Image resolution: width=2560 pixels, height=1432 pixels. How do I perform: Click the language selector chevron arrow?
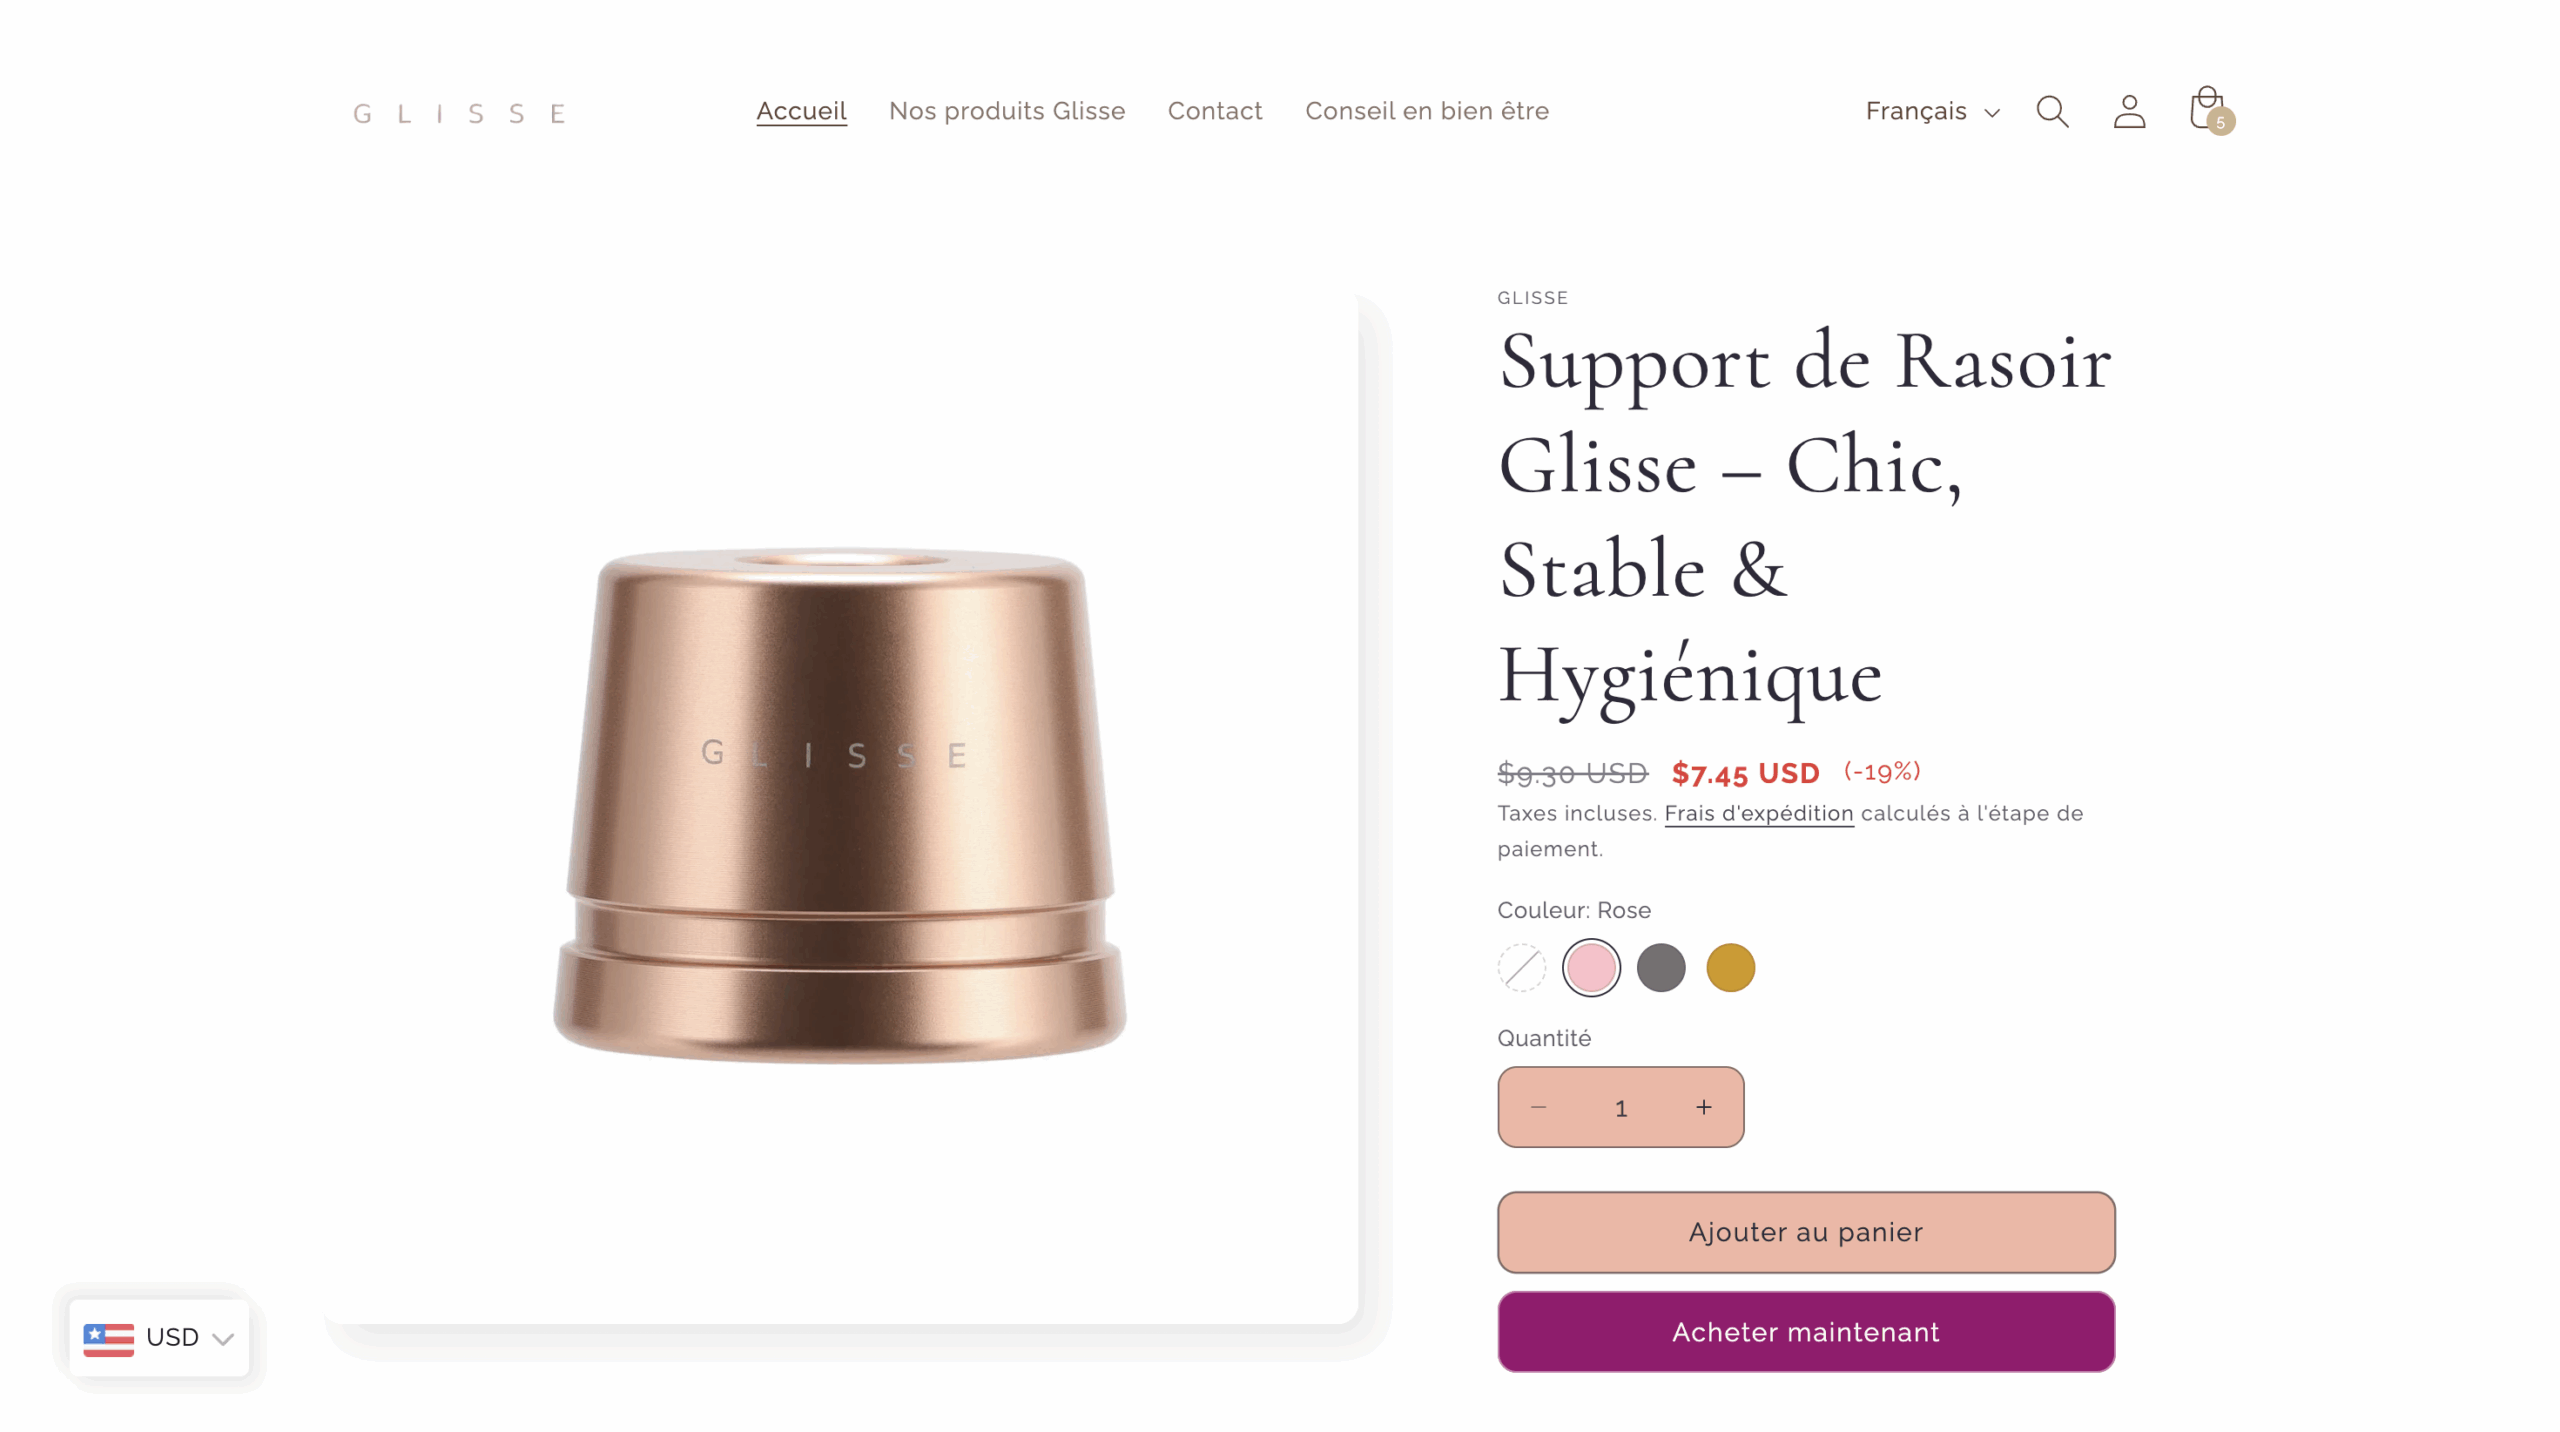pos(1991,113)
